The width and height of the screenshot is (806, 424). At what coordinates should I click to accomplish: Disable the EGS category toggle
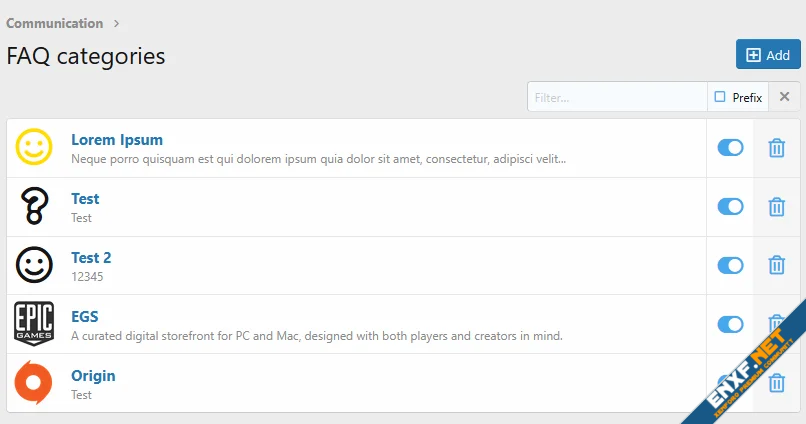pyautogui.click(x=730, y=324)
